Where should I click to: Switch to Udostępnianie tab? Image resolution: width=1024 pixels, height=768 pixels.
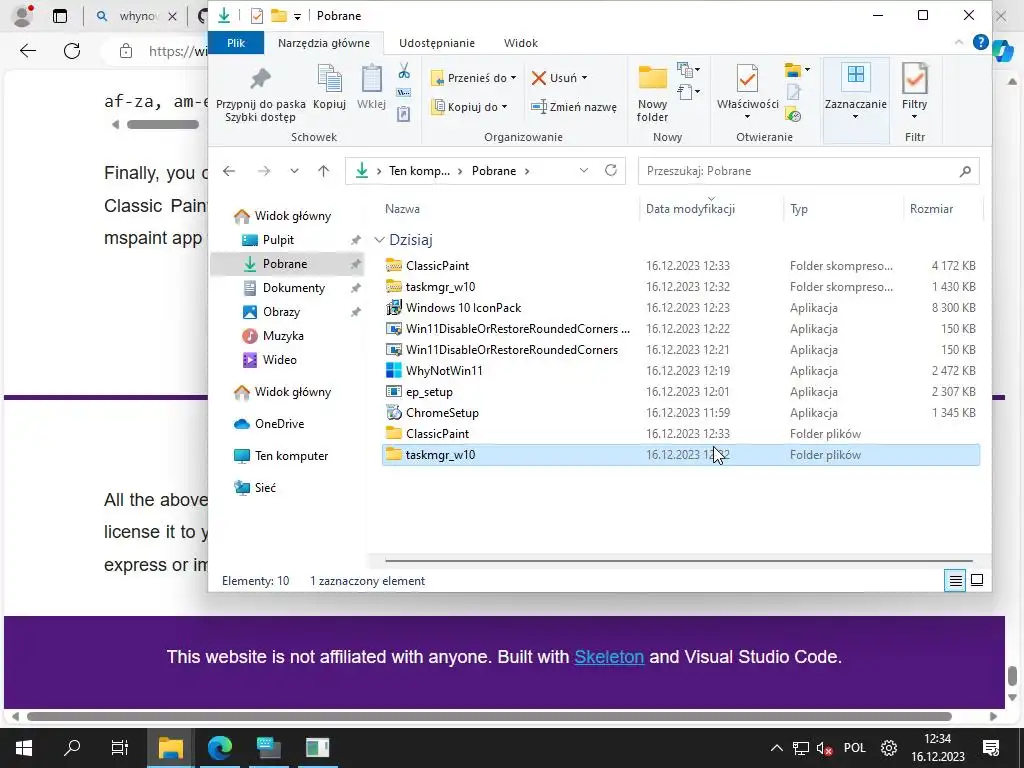click(x=437, y=43)
